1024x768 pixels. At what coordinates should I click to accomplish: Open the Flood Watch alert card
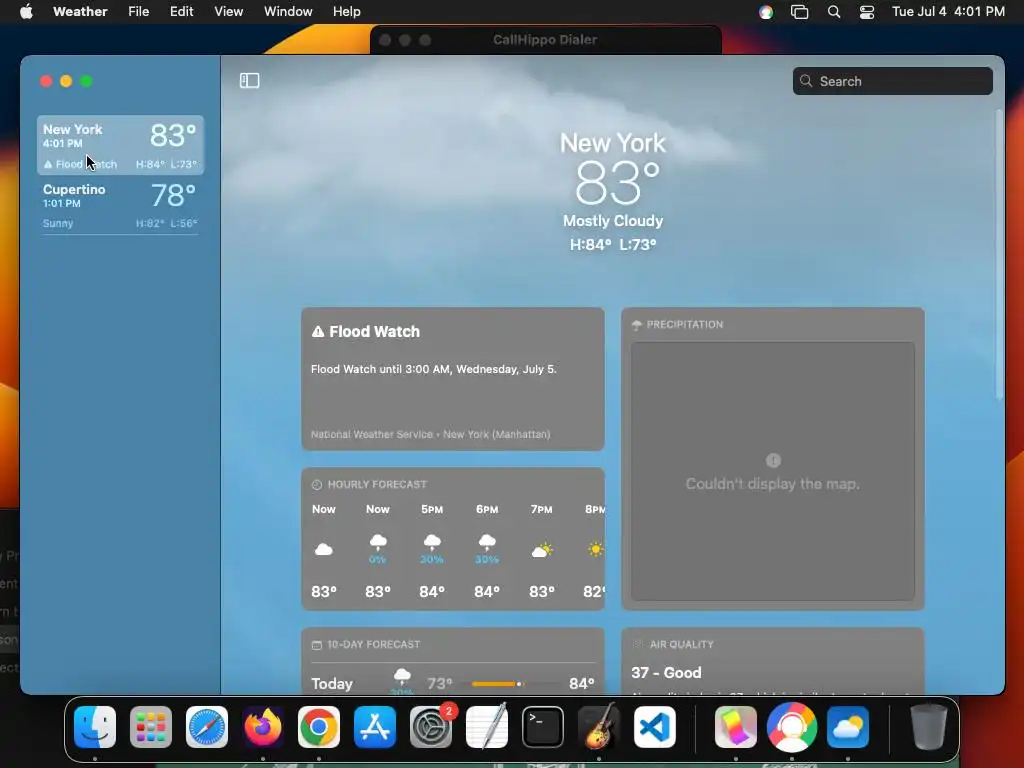(x=453, y=379)
